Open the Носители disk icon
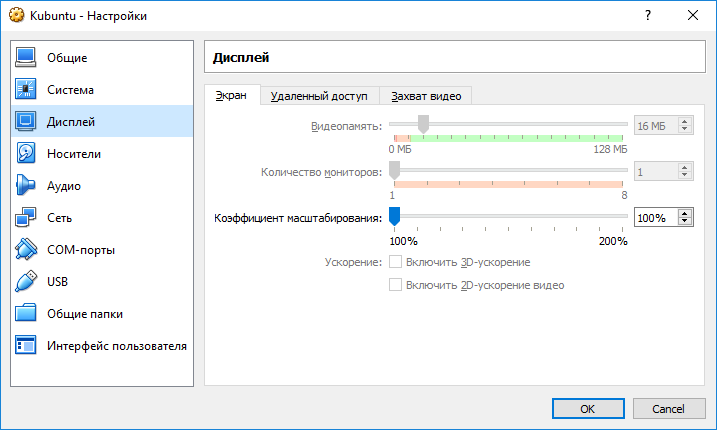The image size is (717, 430). coord(25,153)
